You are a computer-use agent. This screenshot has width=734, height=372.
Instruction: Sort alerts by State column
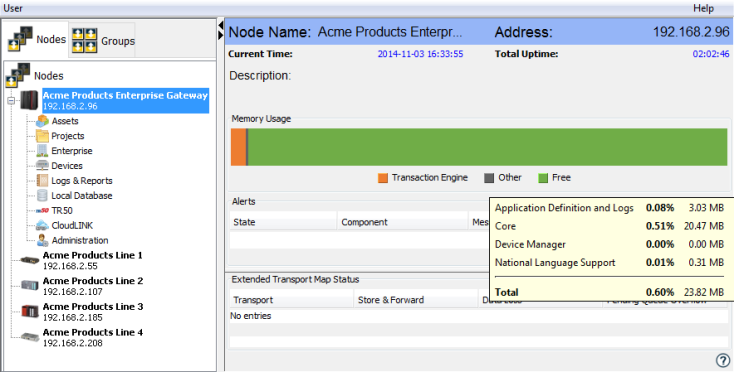tap(283, 222)
